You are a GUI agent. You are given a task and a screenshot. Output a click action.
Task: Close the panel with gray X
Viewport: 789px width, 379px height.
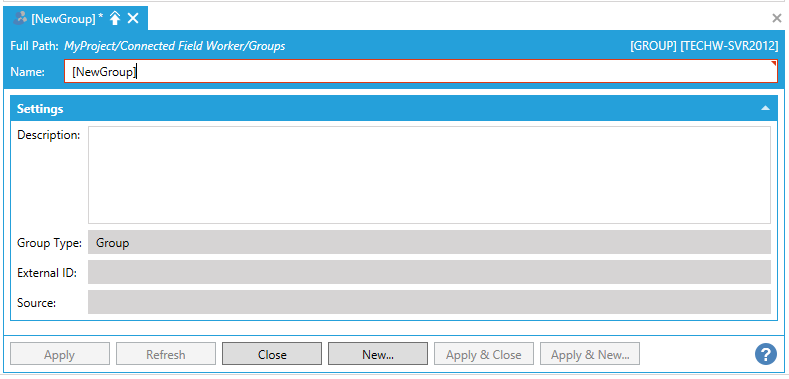tap(777, 19)
